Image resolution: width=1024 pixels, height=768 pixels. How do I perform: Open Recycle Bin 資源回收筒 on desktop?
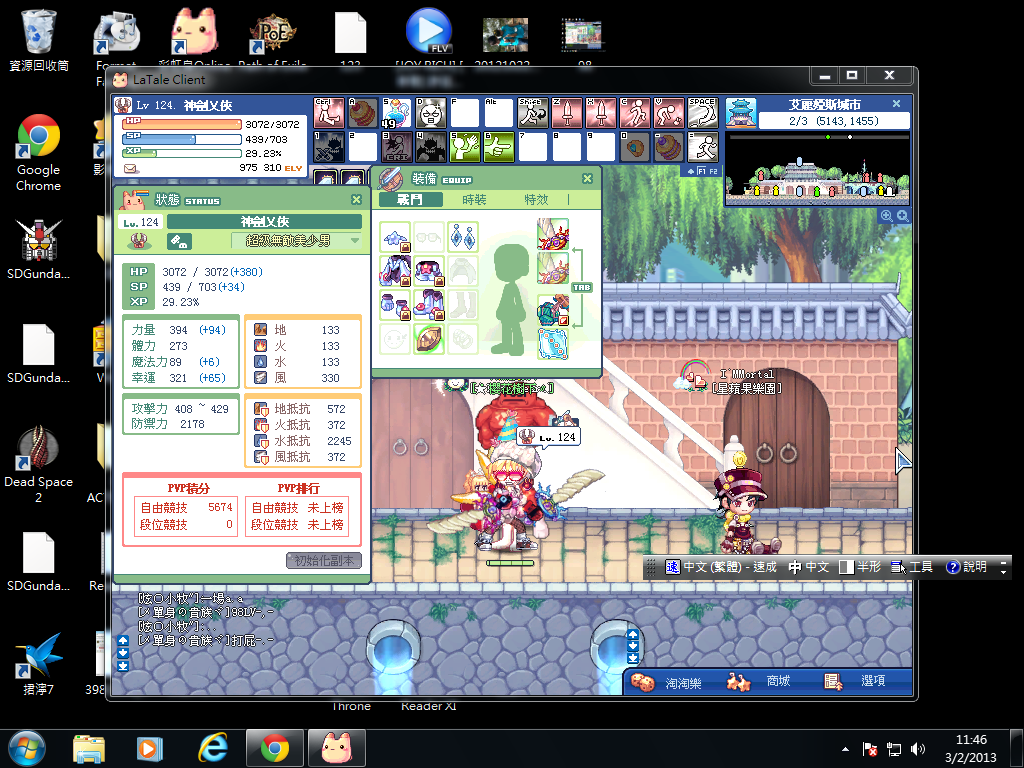tap(39, 40)
